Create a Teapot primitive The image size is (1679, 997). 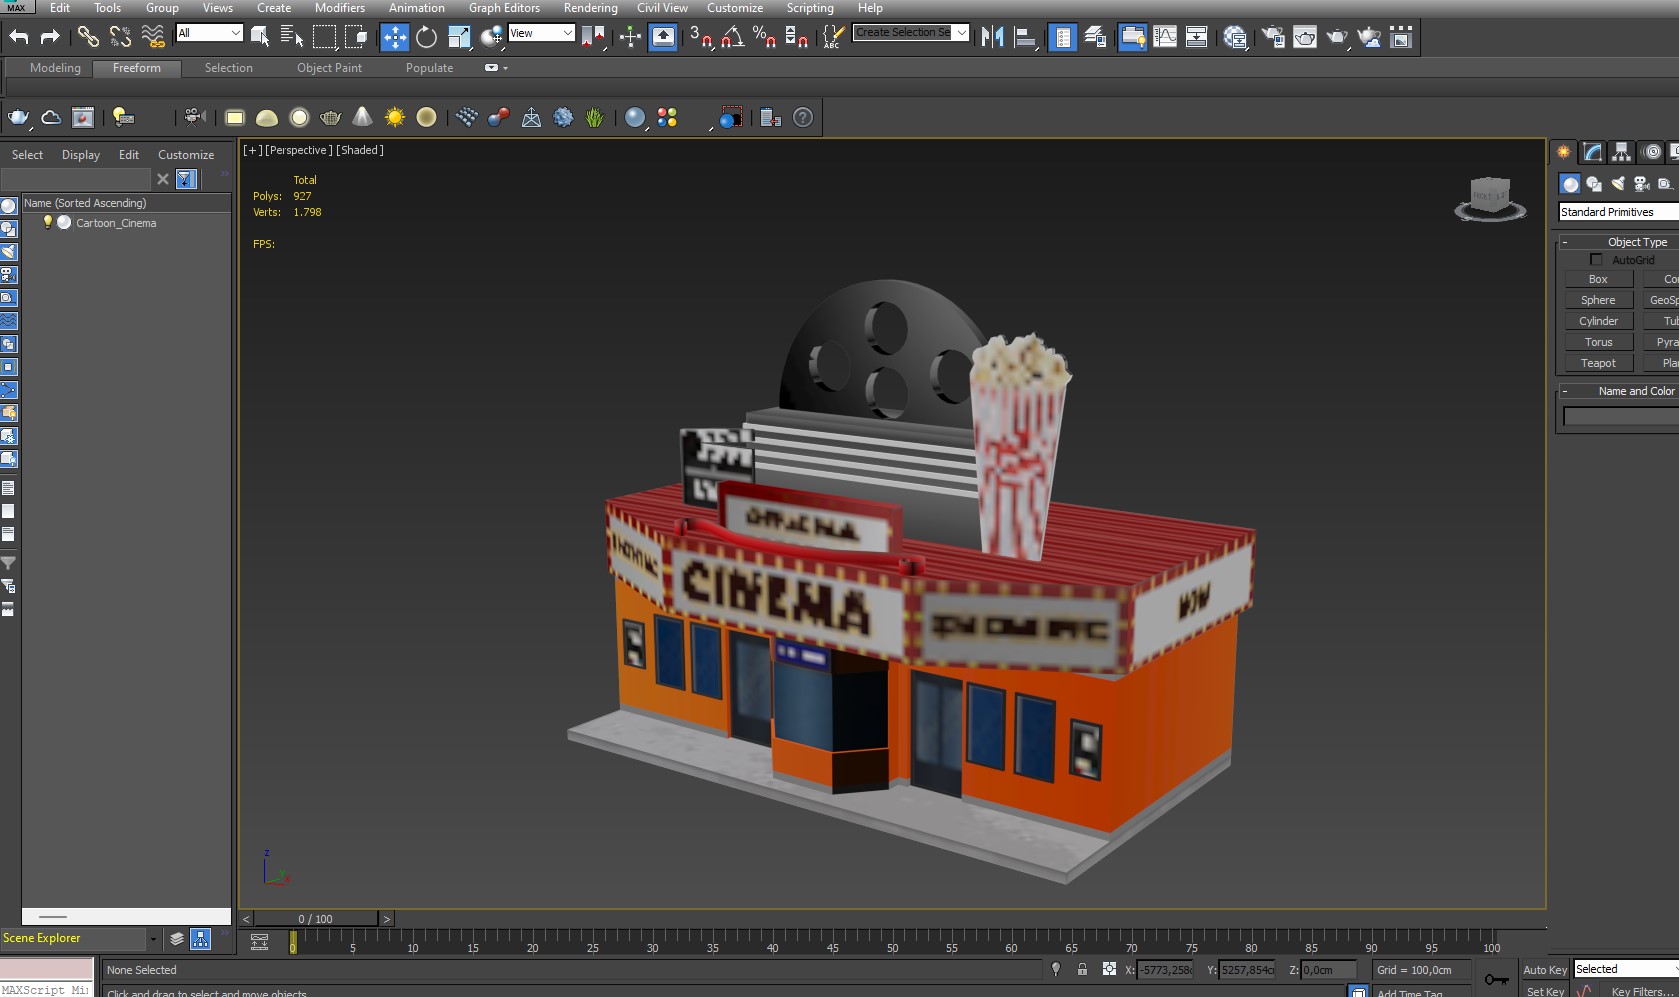[1596, 362]
